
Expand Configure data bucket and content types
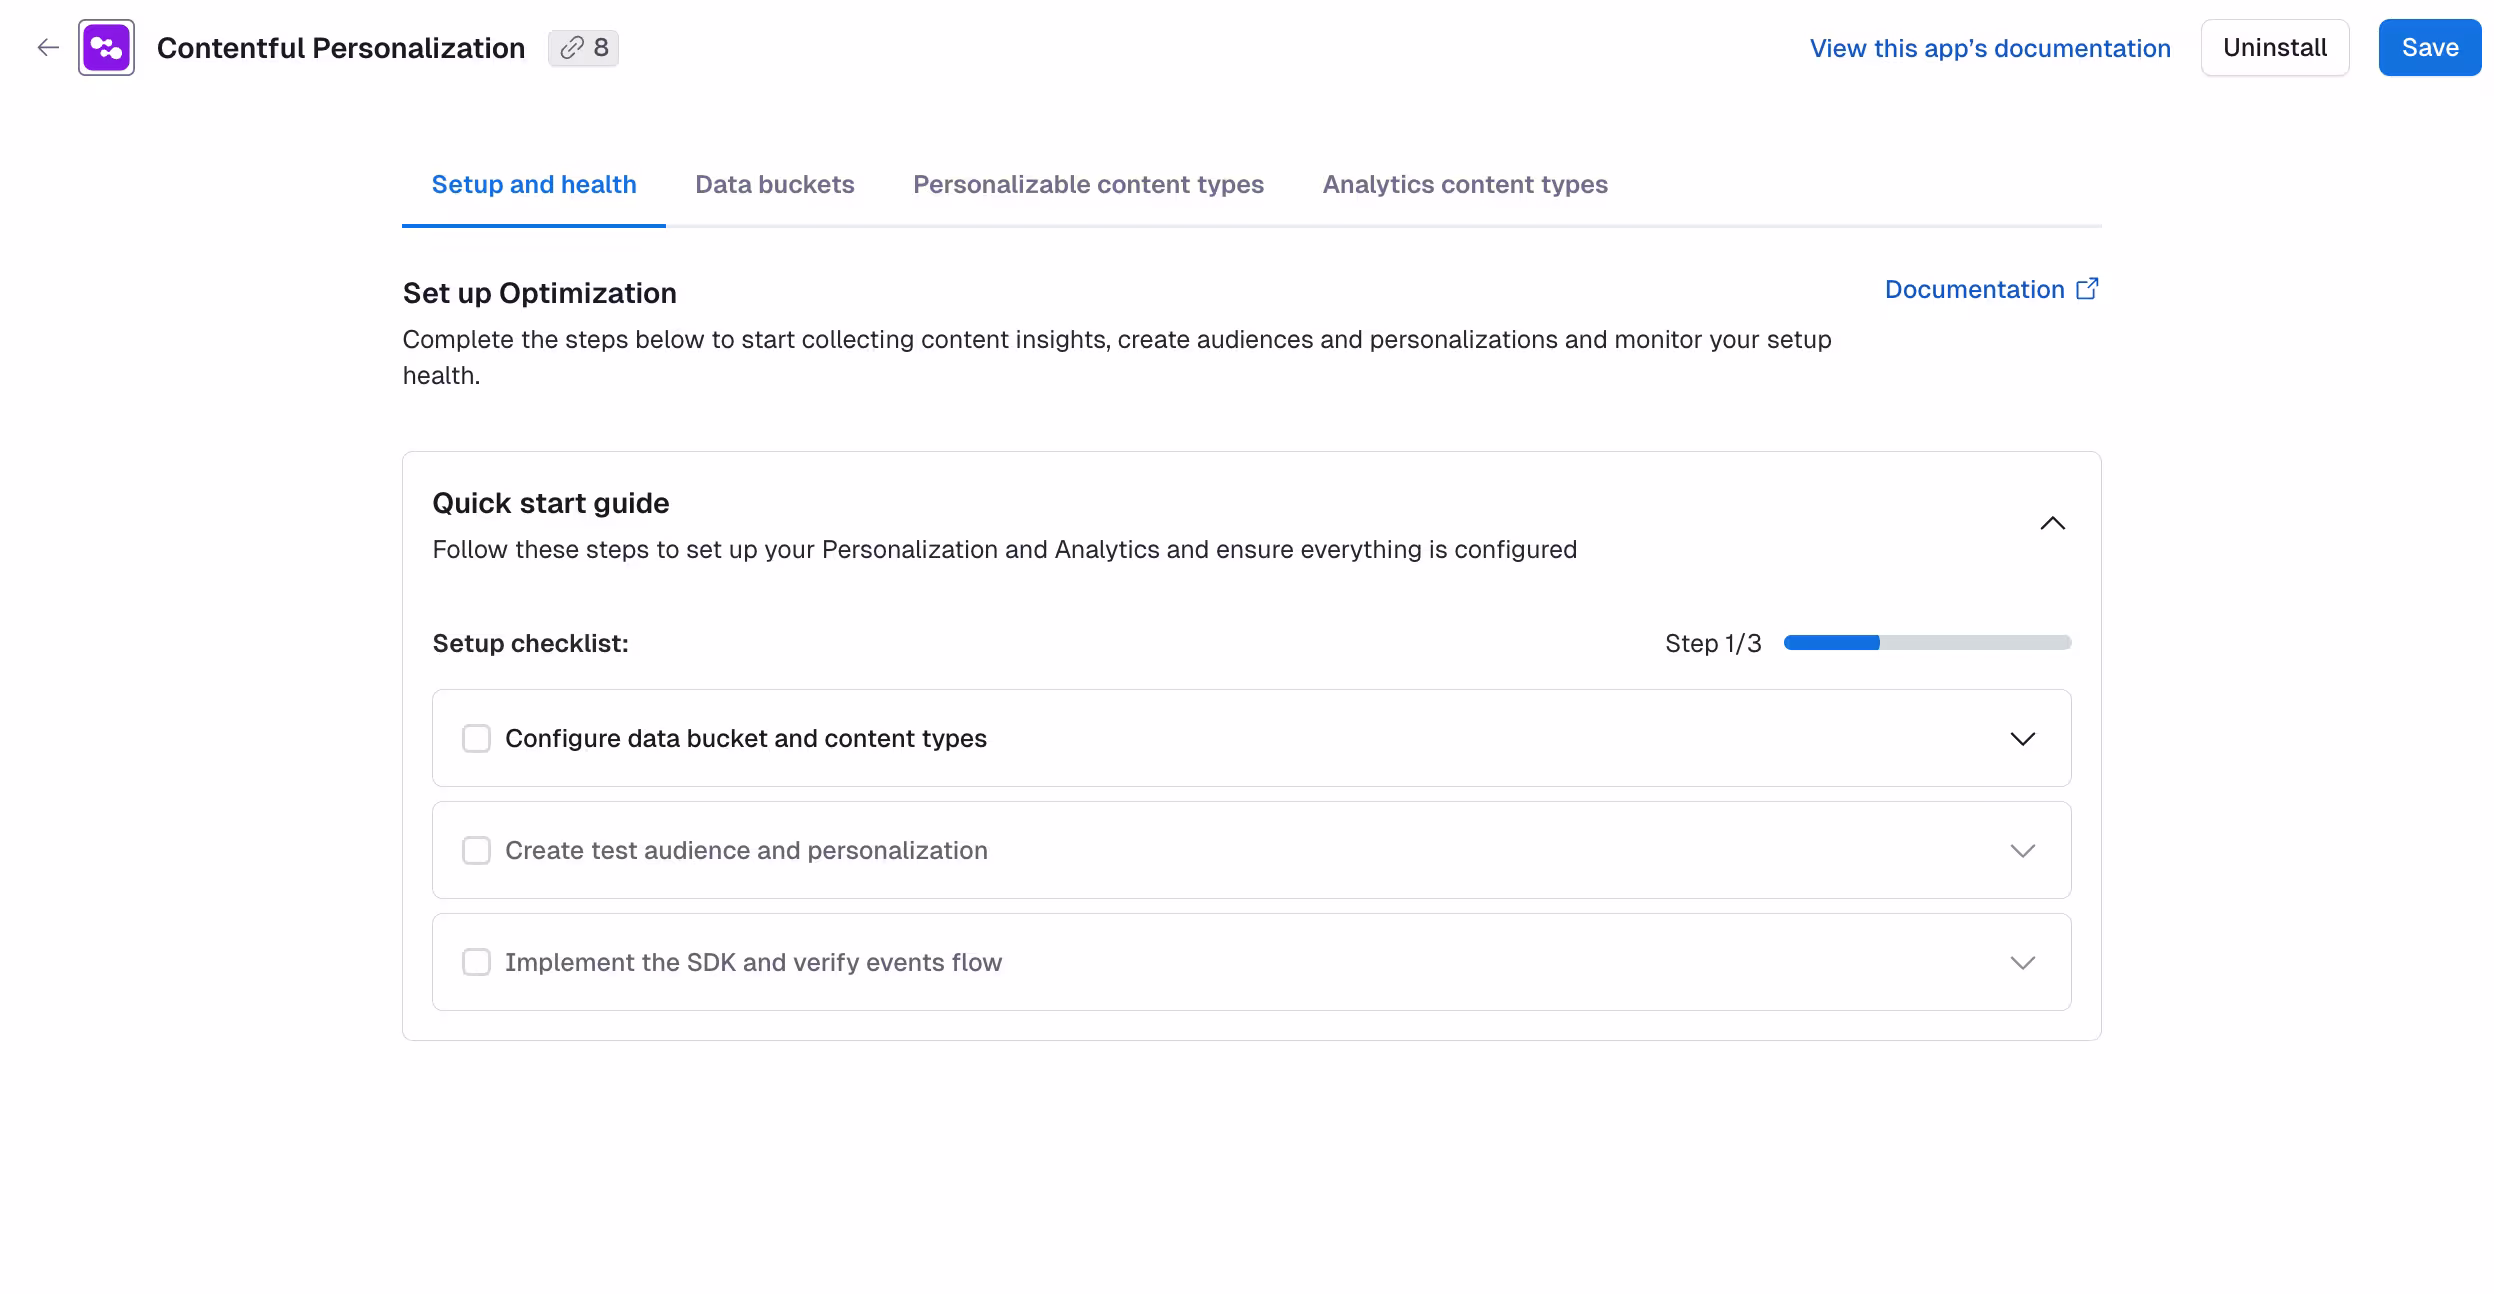click(2022, 739)
